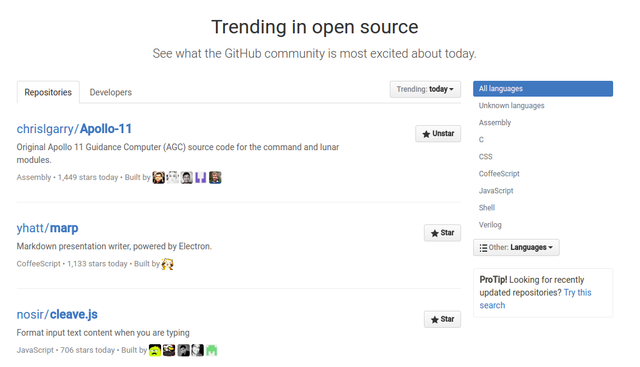Filter trending by CSS
Screen dimensions: 640x367
486,157
